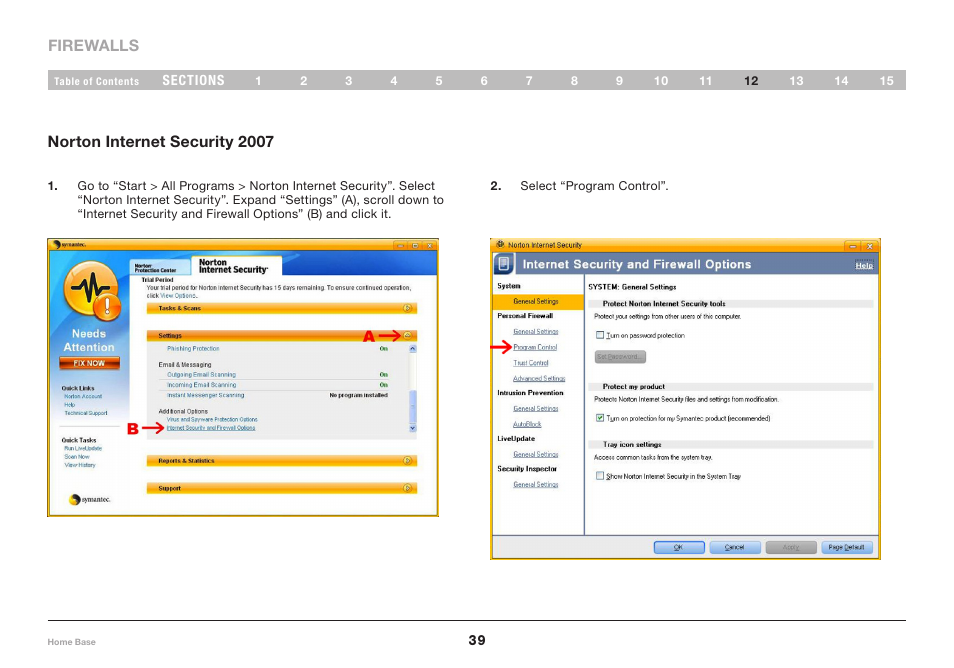
Task: Enable Turn on password protection checkbox
Action: pyautogui.click(x=600, y=335)
